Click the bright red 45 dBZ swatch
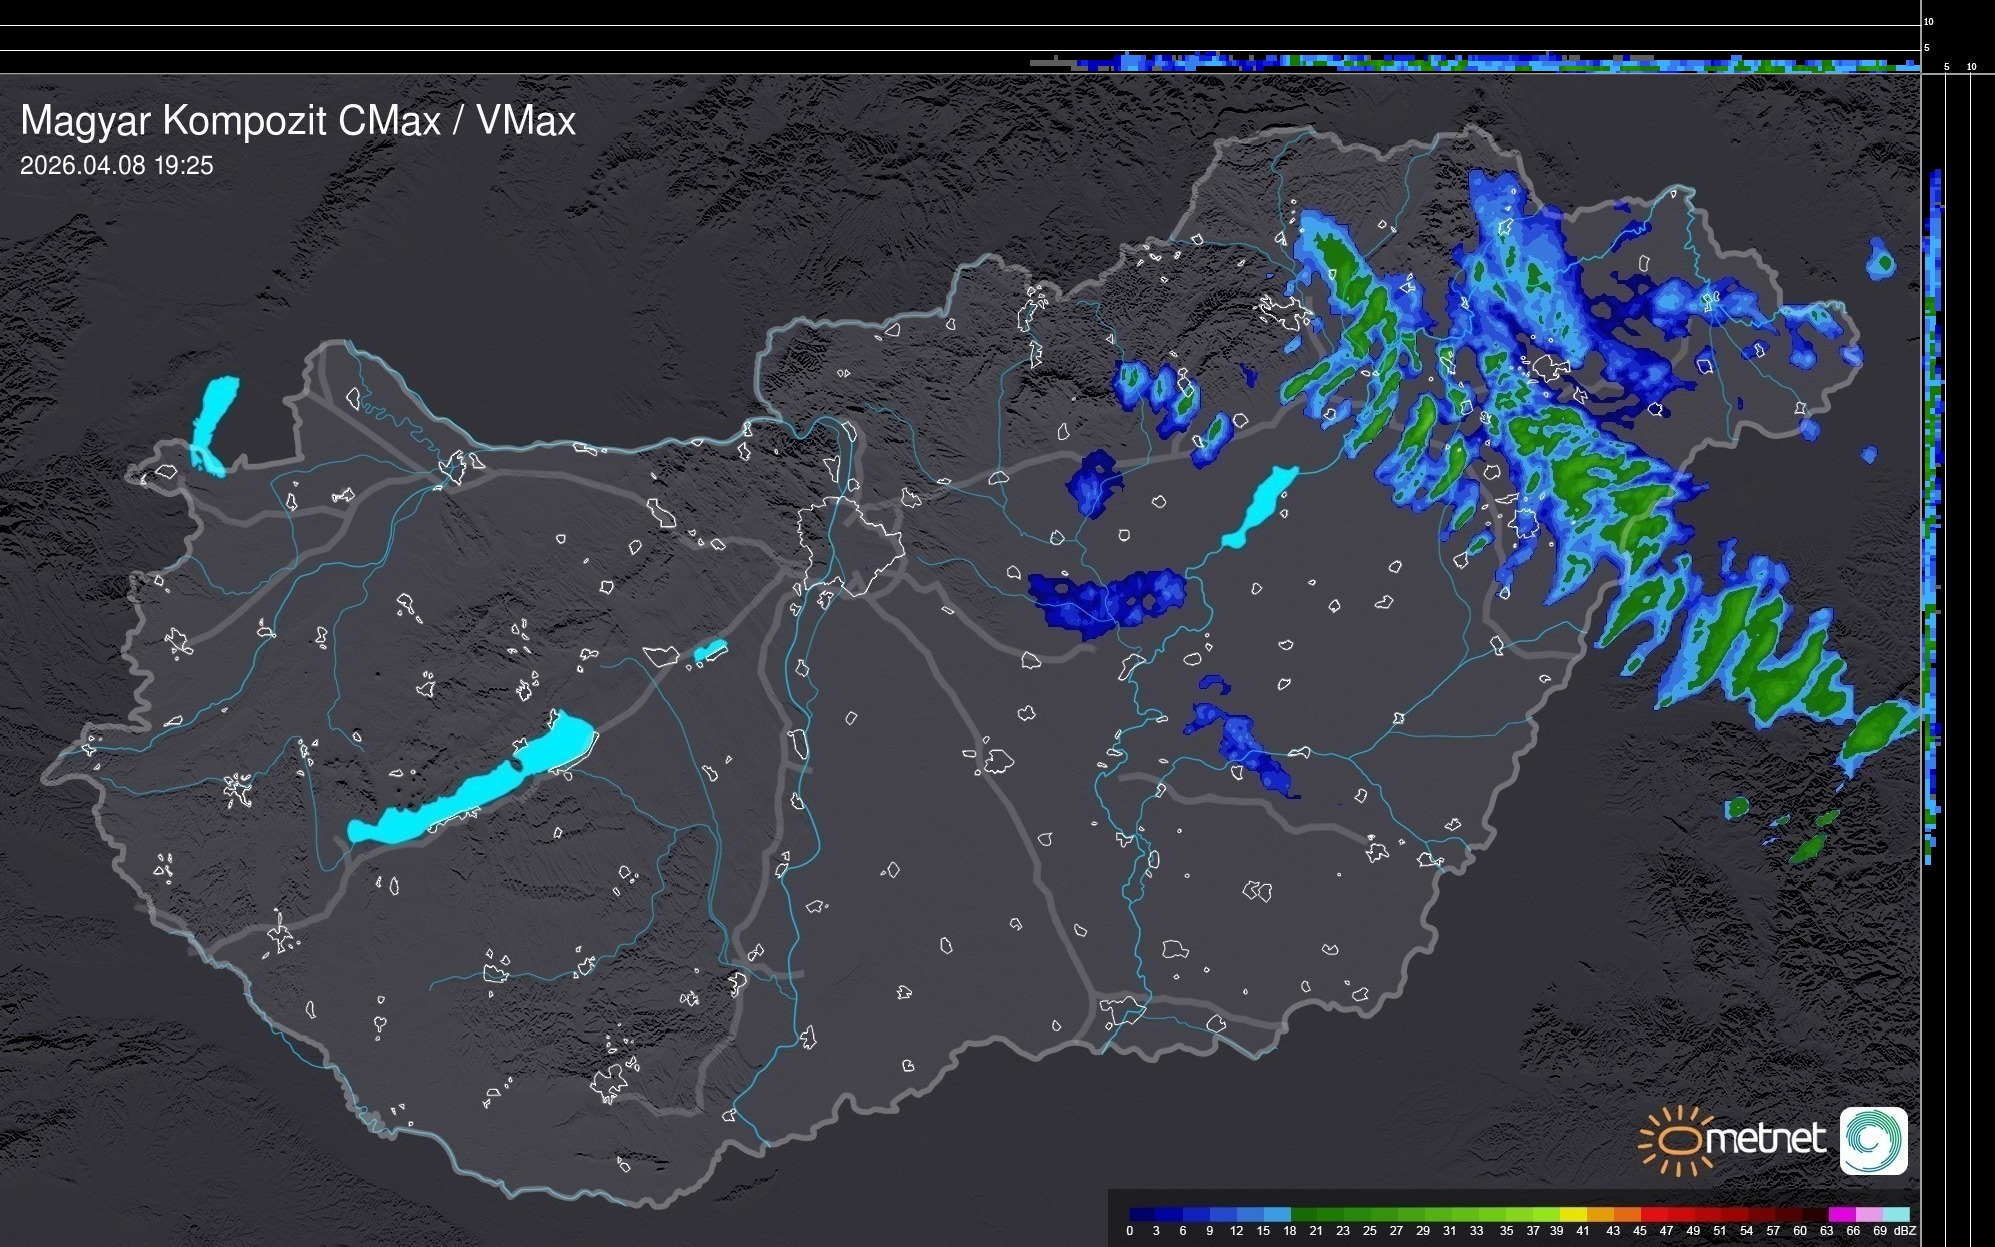Viewport: 1995px width, 1247px height. coord(1654,1215)
